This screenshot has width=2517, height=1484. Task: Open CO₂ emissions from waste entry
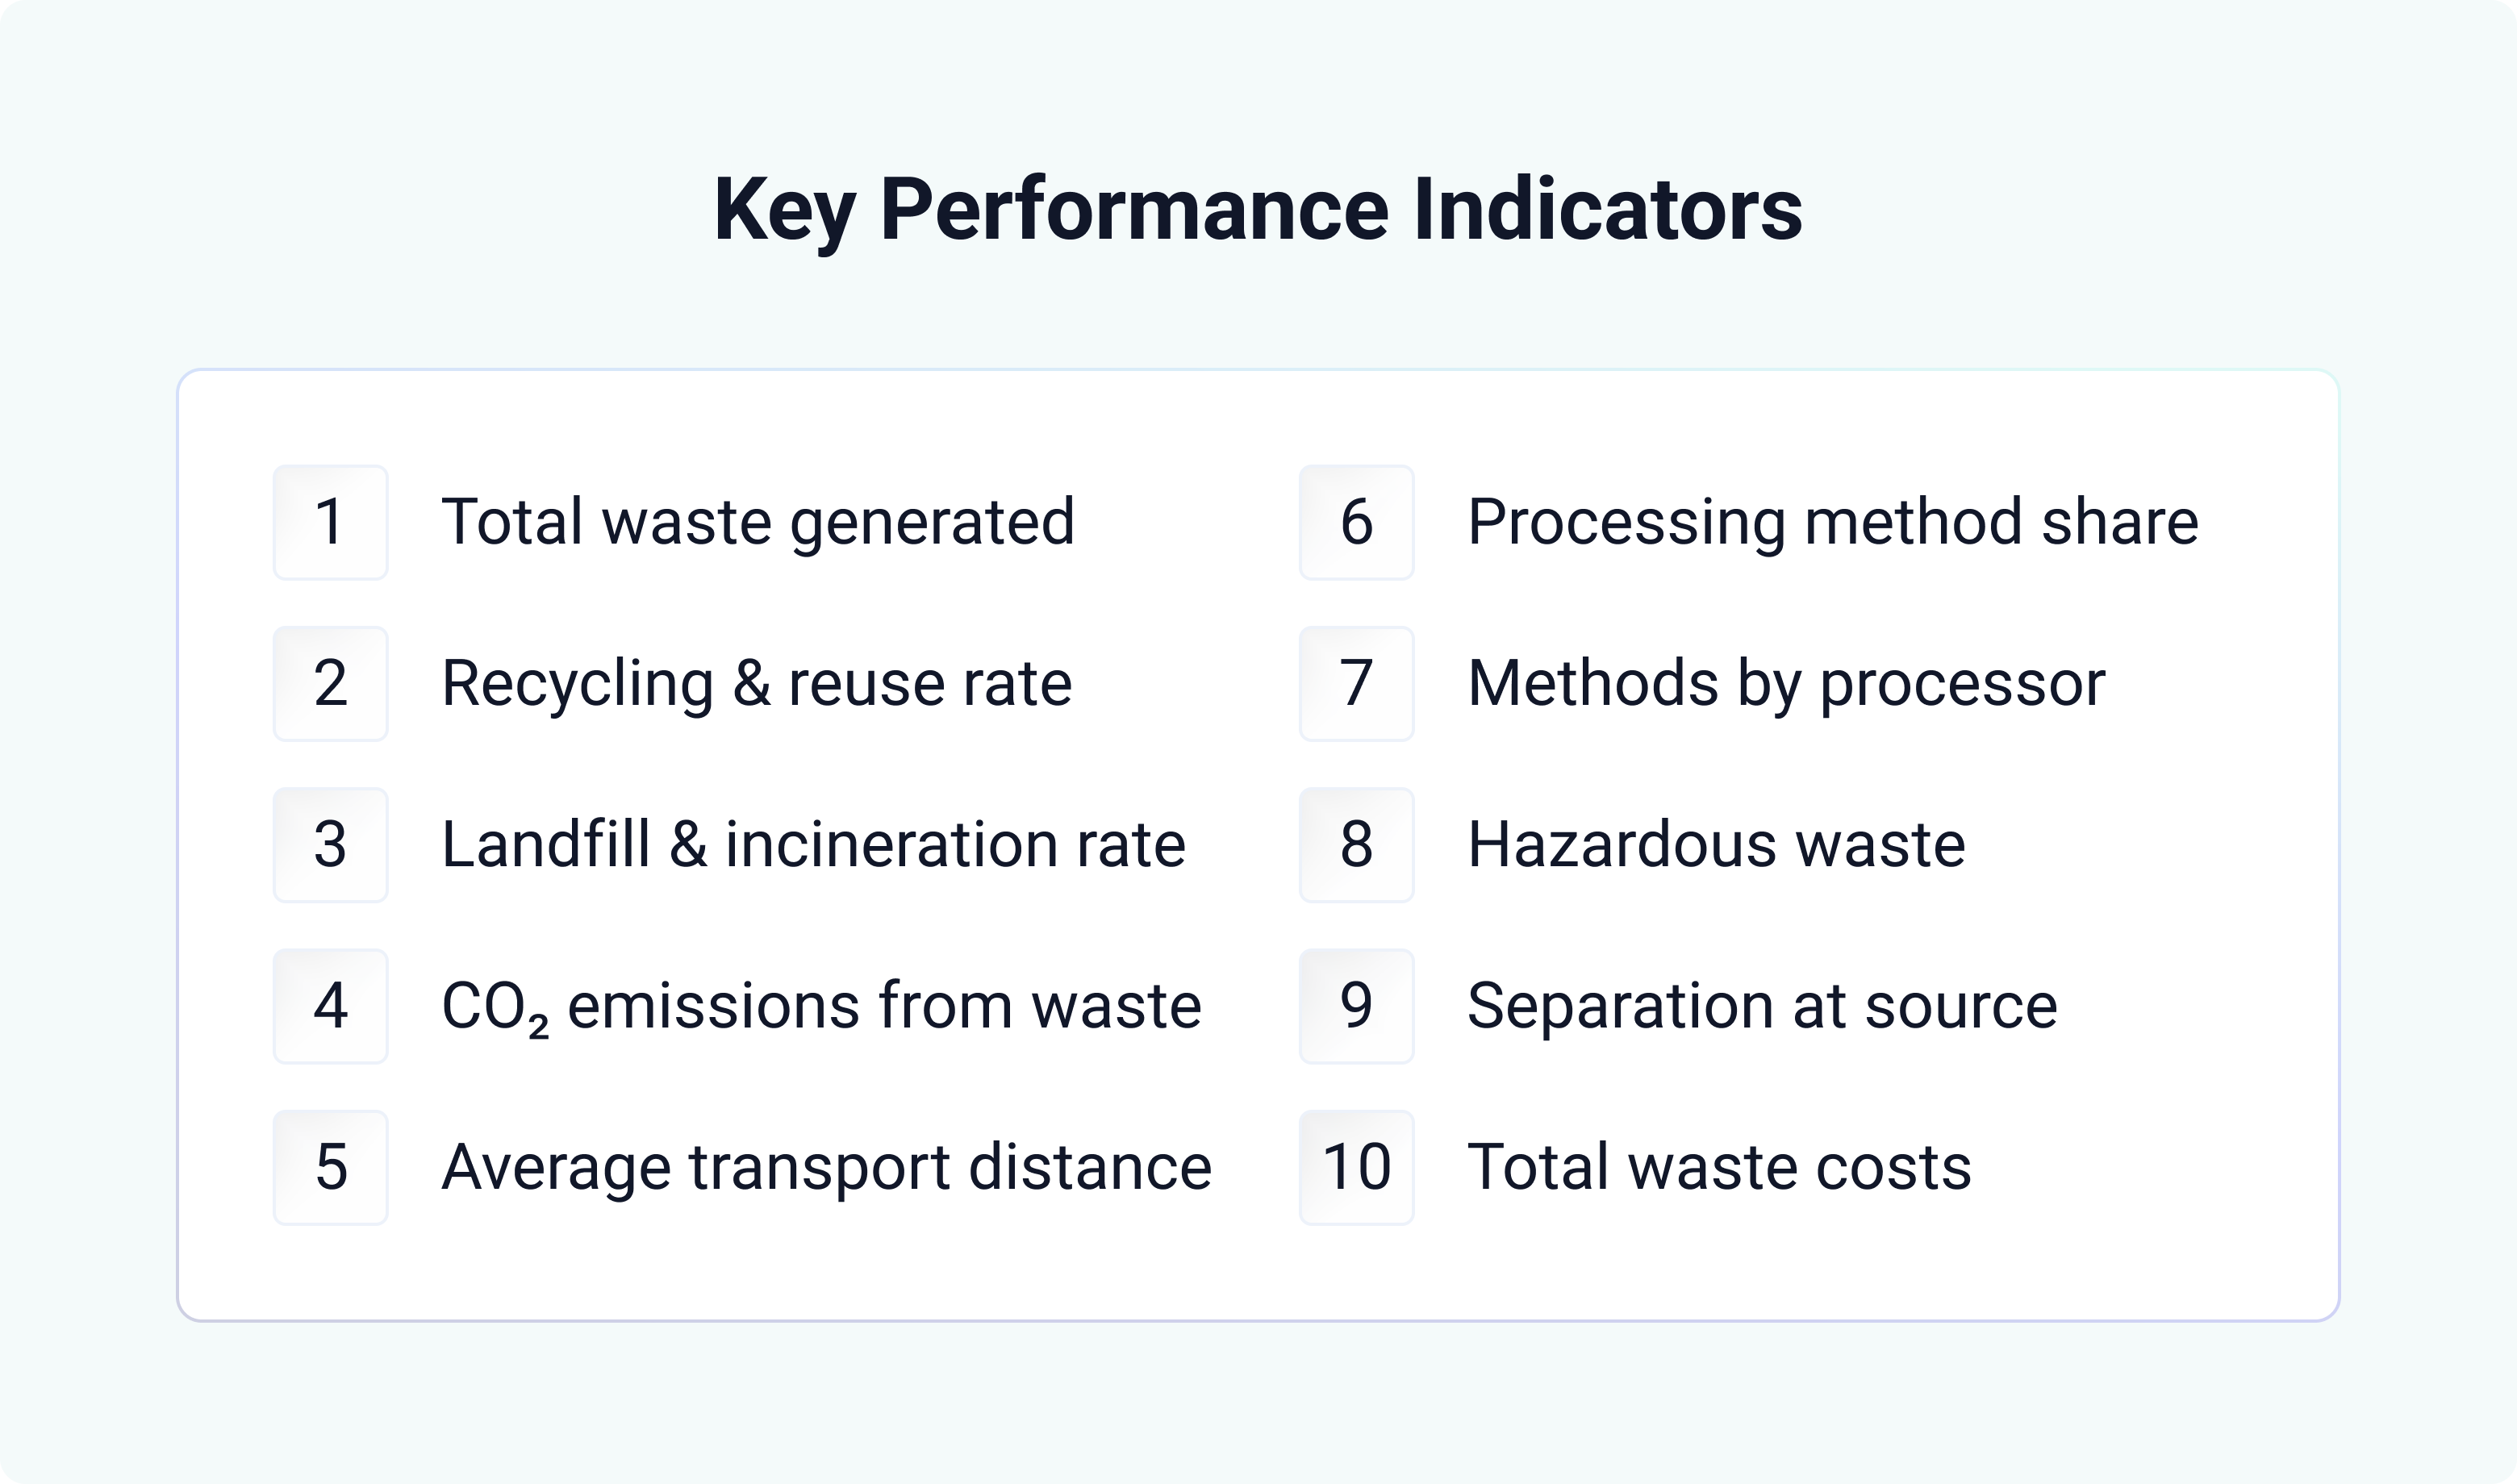(821, 1007)
